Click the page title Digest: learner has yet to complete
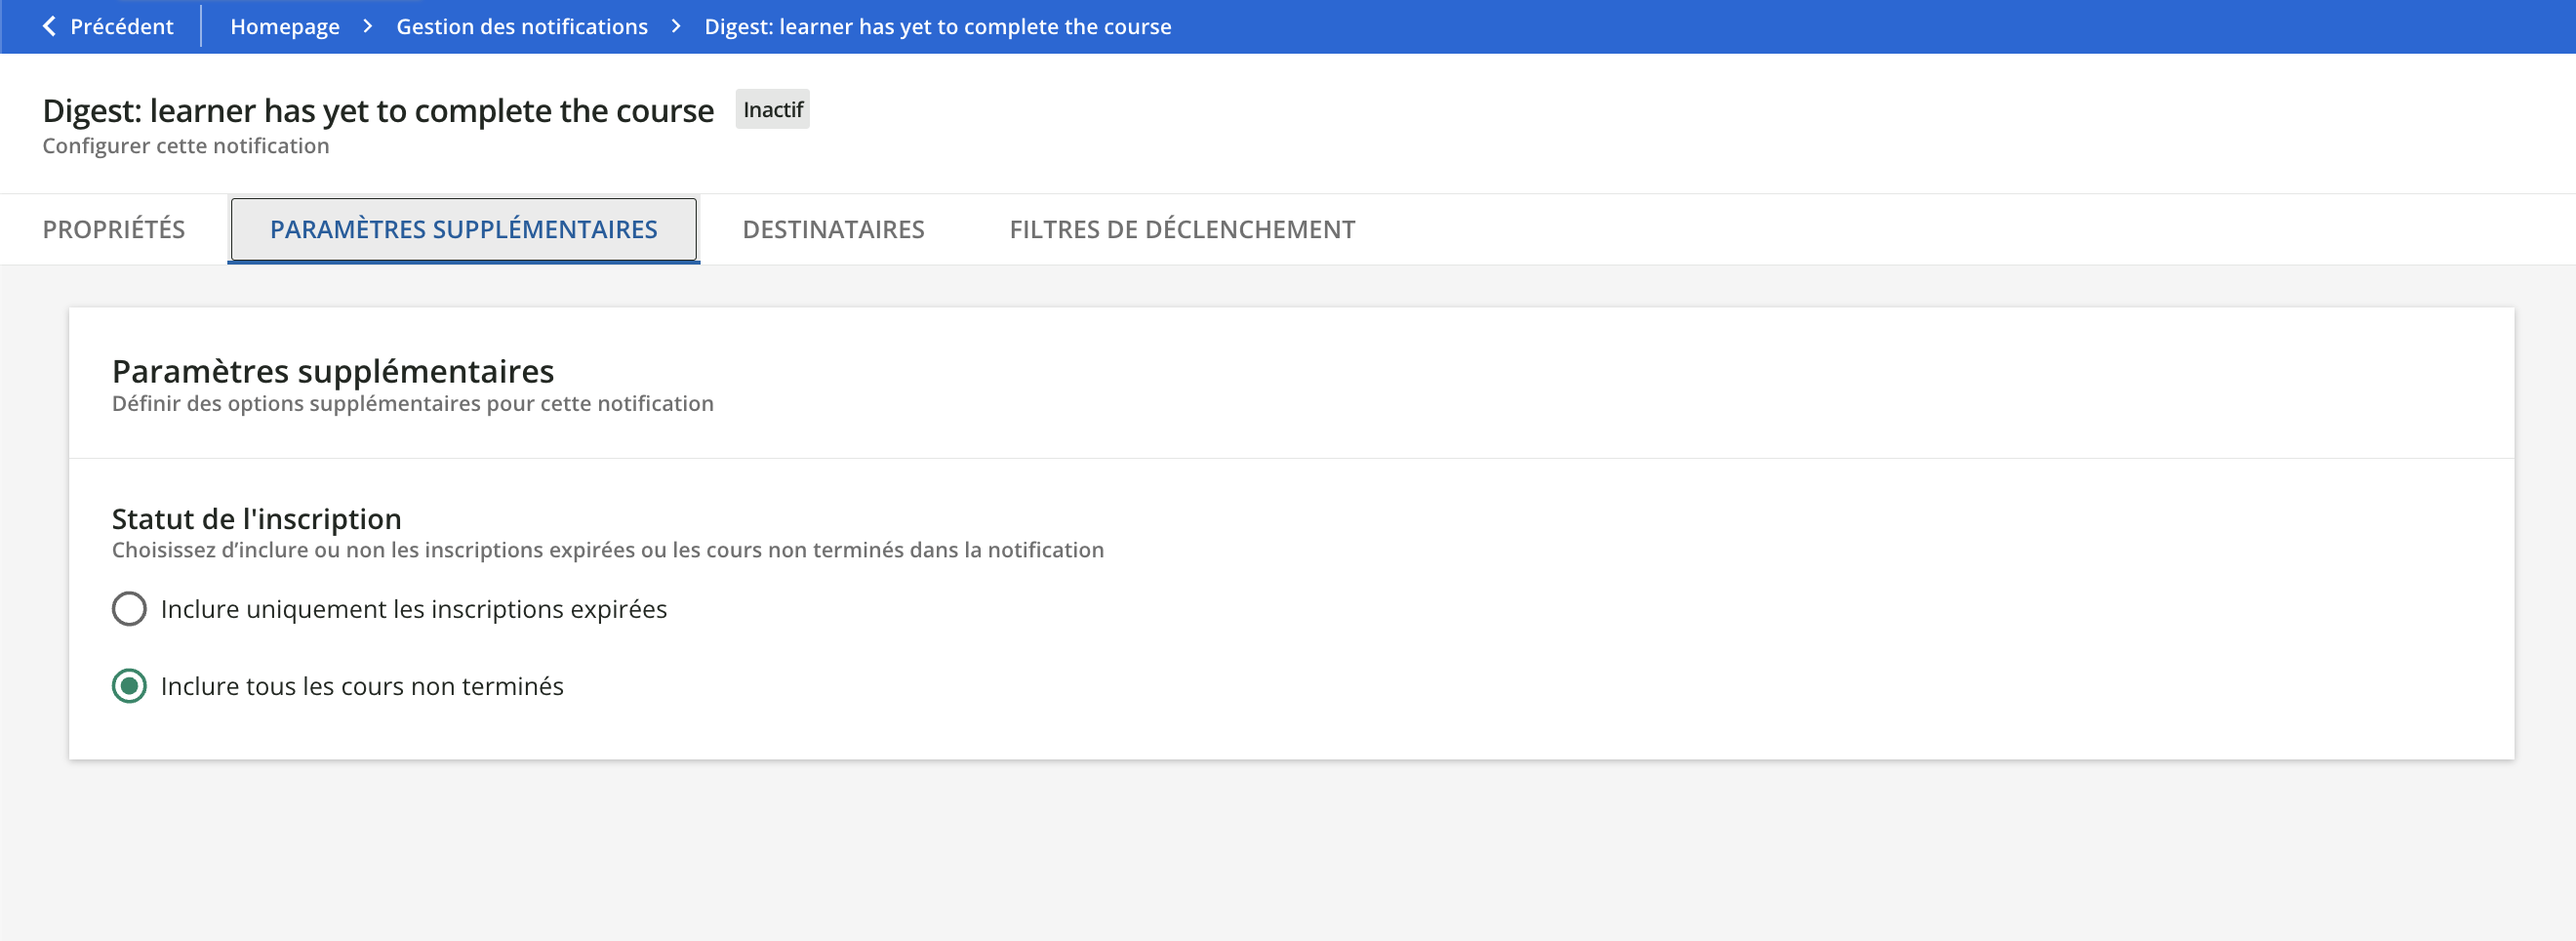2576x941 pixels. (378, 110)
